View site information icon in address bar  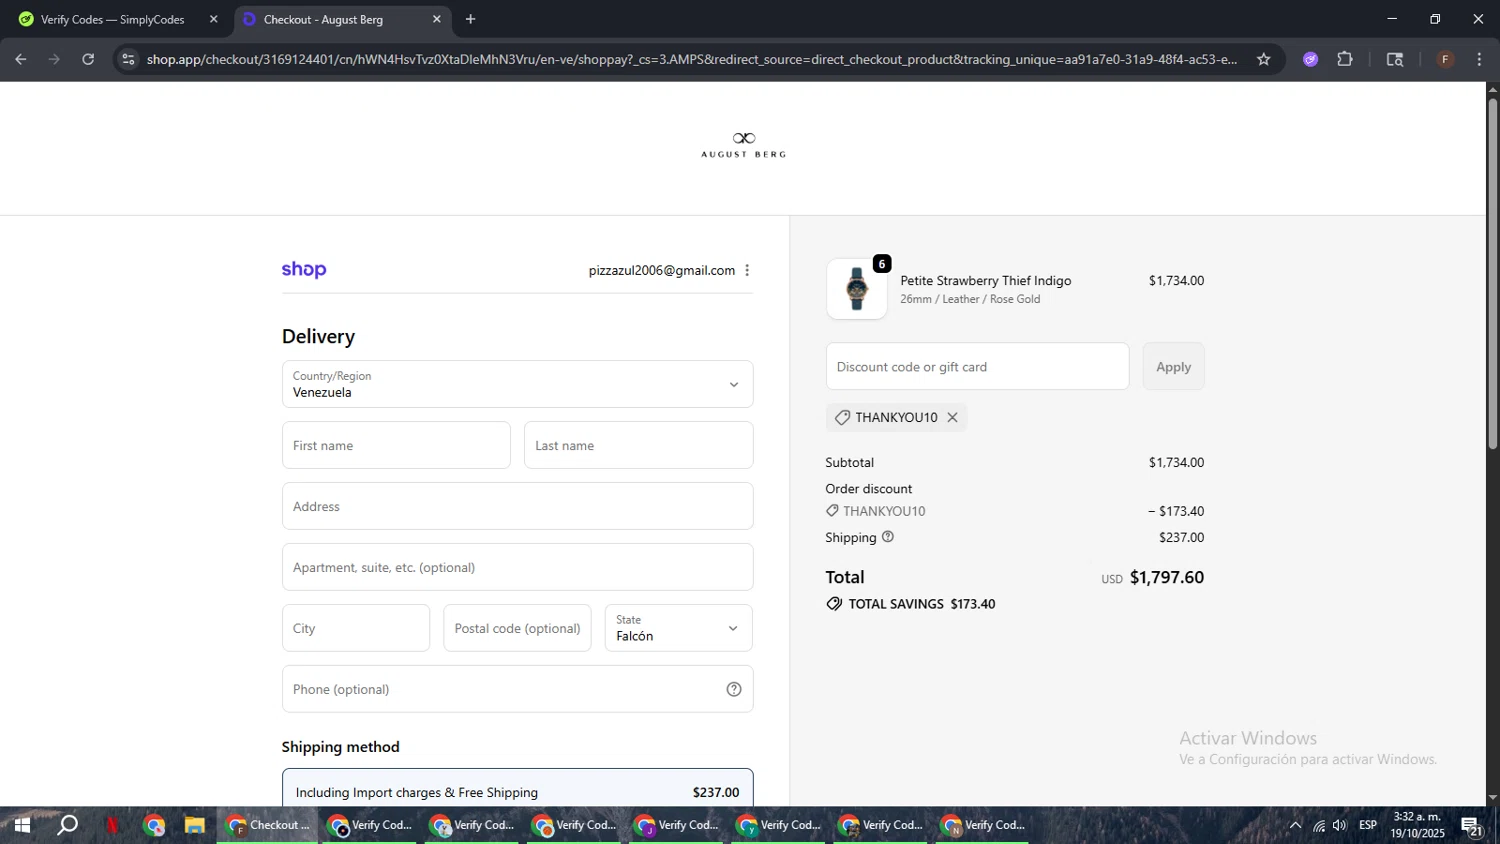(127, 59)
